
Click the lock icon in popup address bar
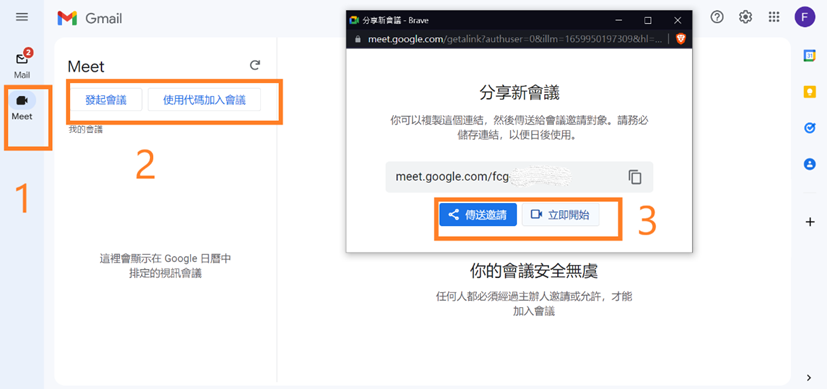(358, 39)
